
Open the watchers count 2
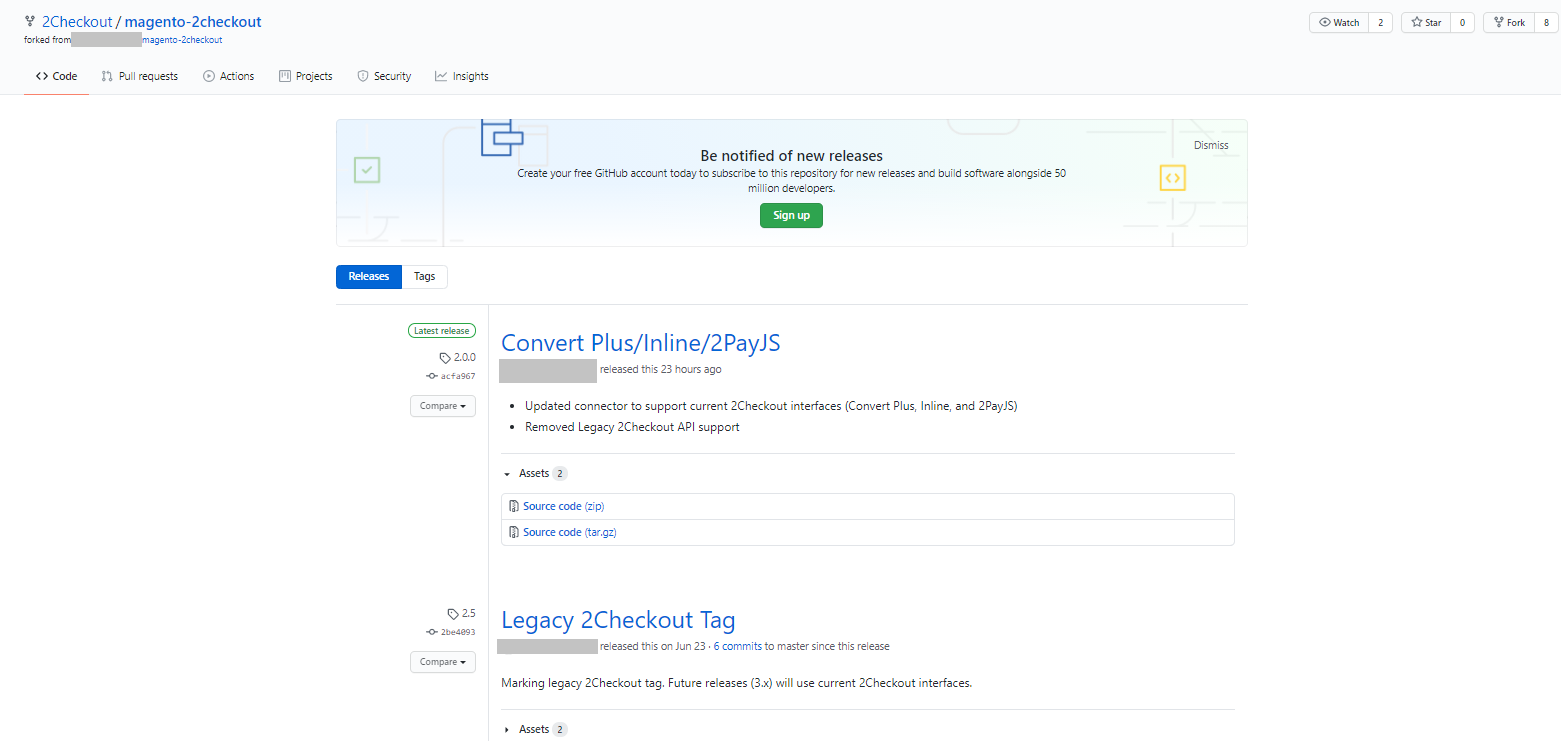pyautogui.click(x=1381, y=23)
